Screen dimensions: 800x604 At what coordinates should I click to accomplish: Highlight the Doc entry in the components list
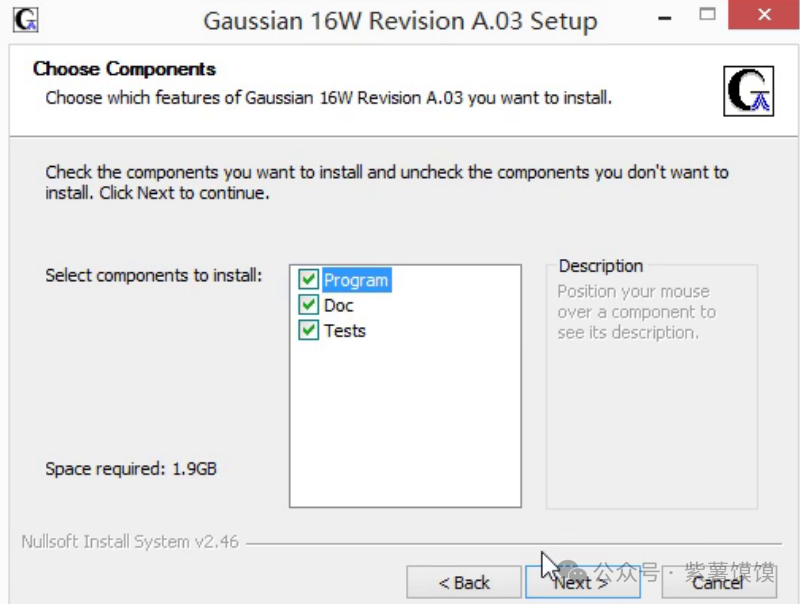(x=339, y=306)
